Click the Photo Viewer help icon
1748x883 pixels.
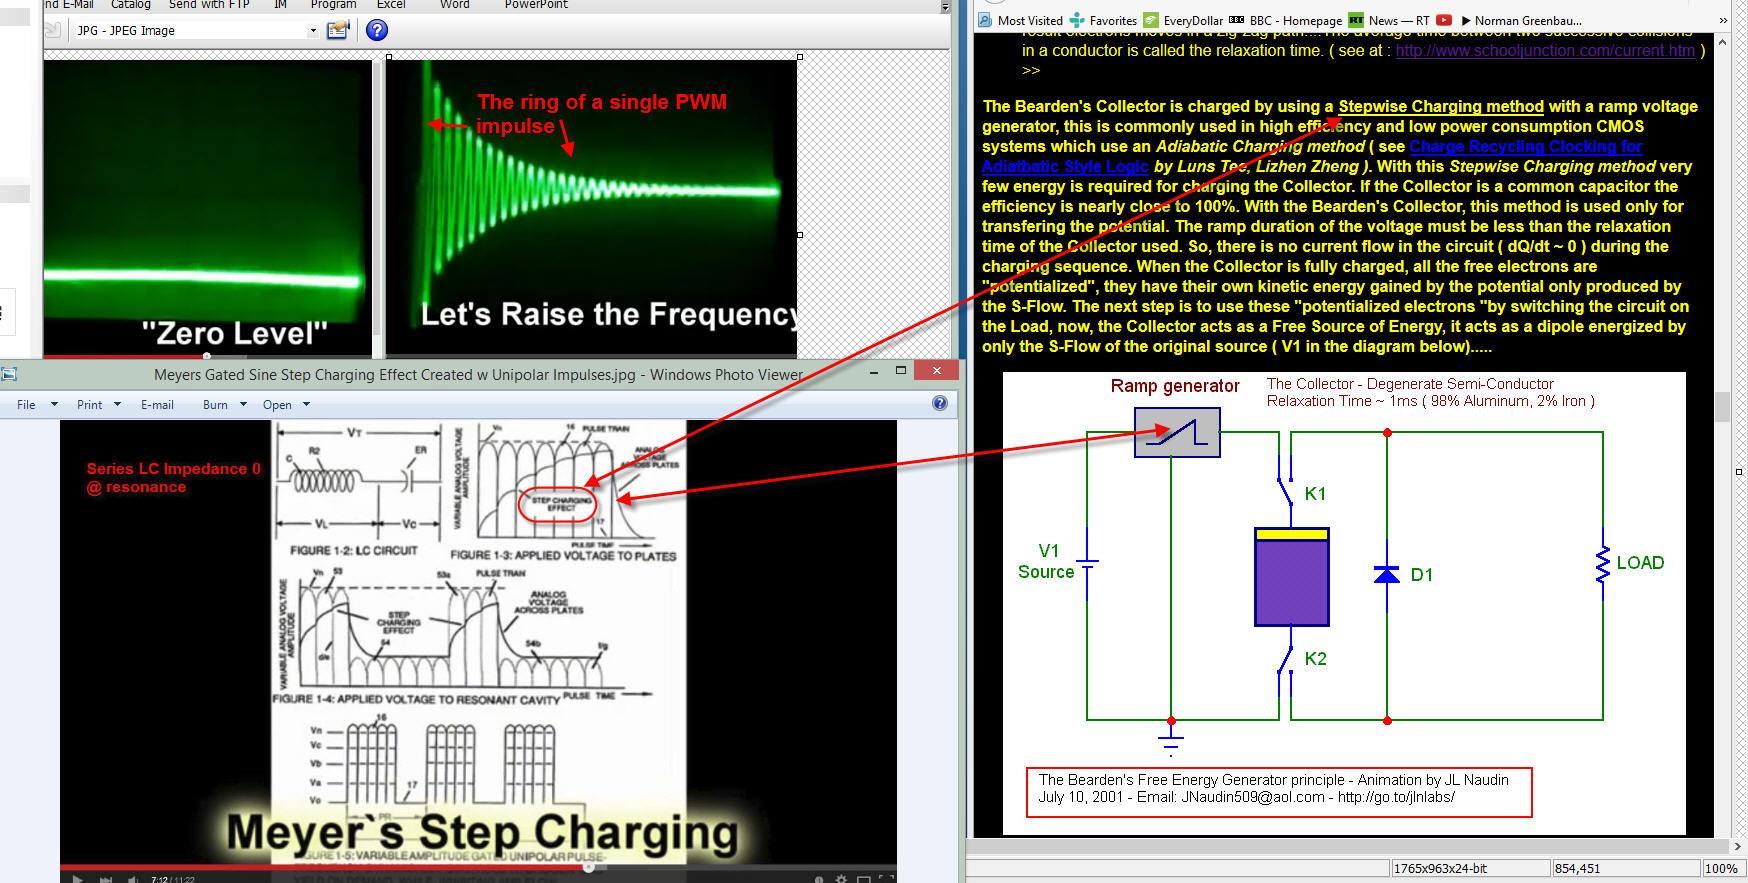click(x=940, y=403)
